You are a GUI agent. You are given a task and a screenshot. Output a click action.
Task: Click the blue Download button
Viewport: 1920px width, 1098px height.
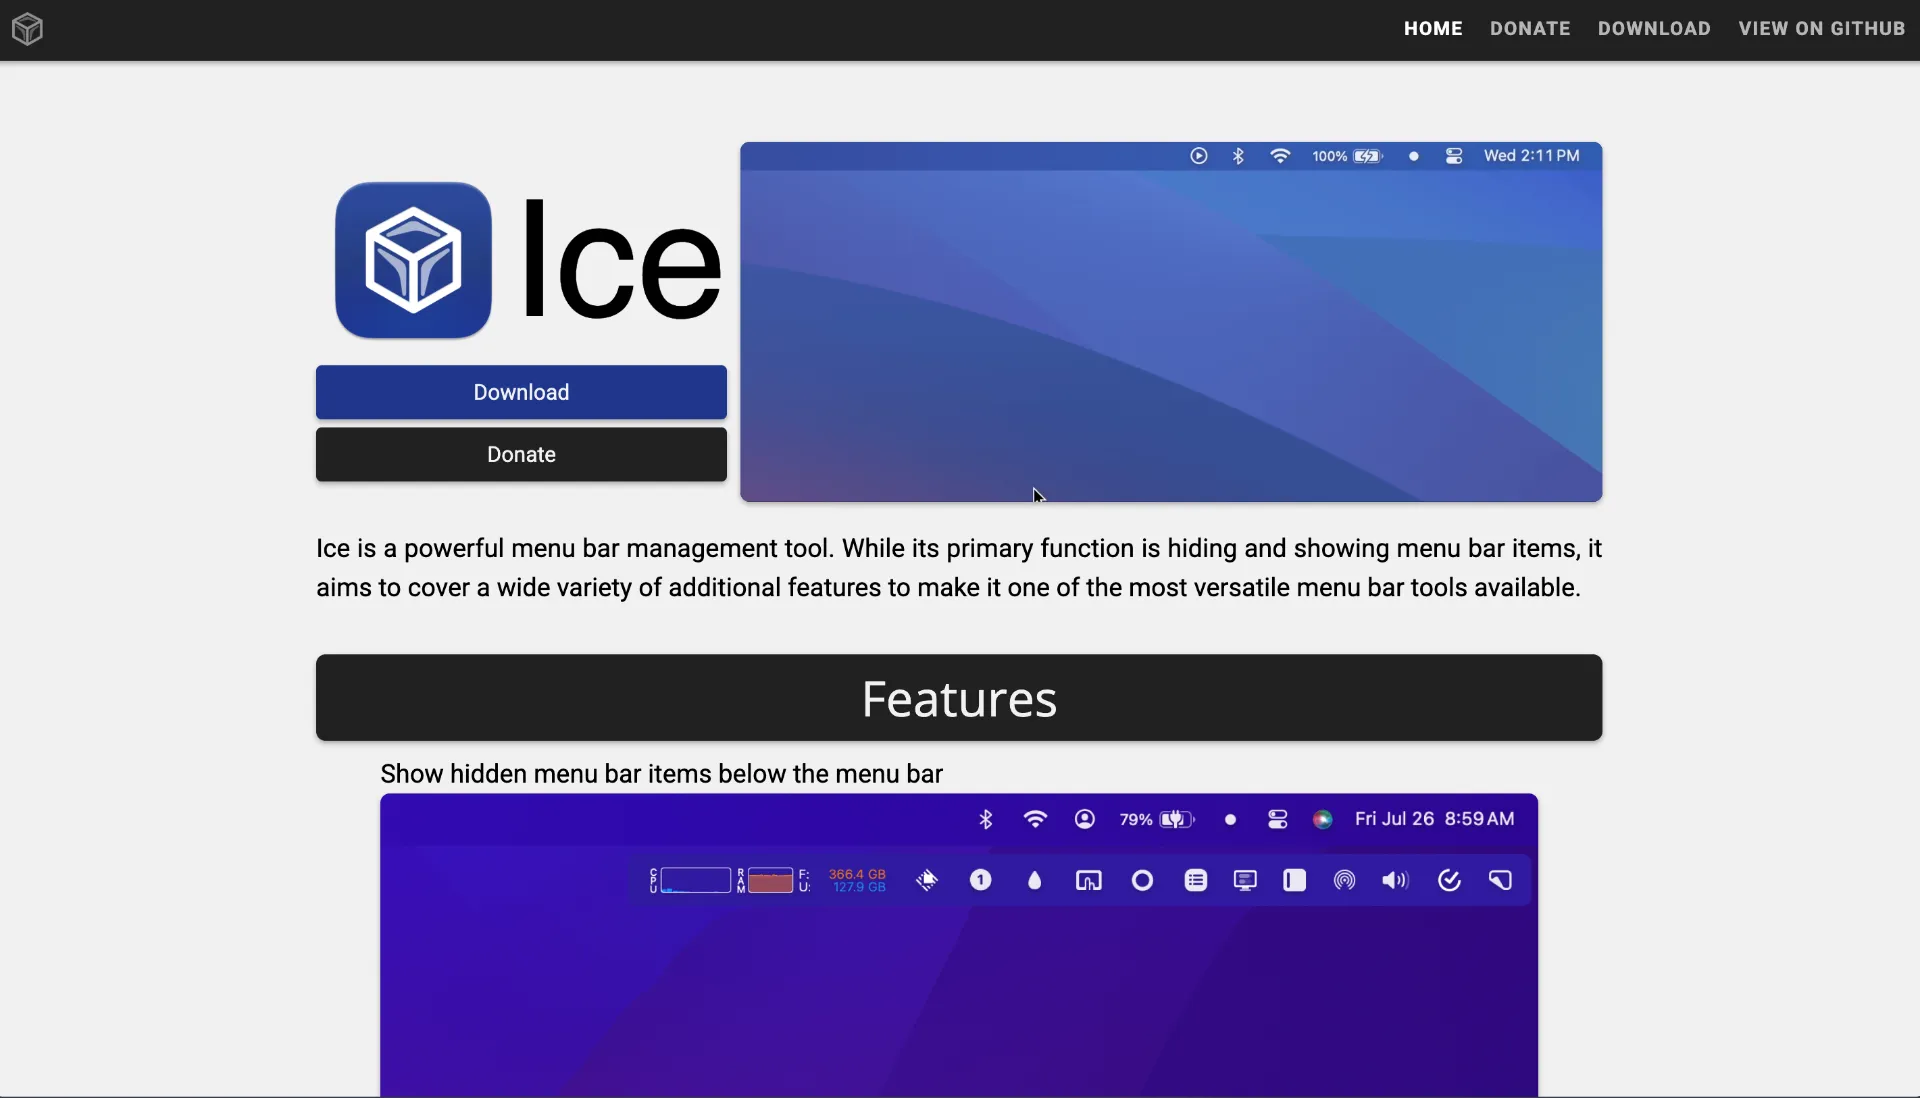(x=521, y=392)
